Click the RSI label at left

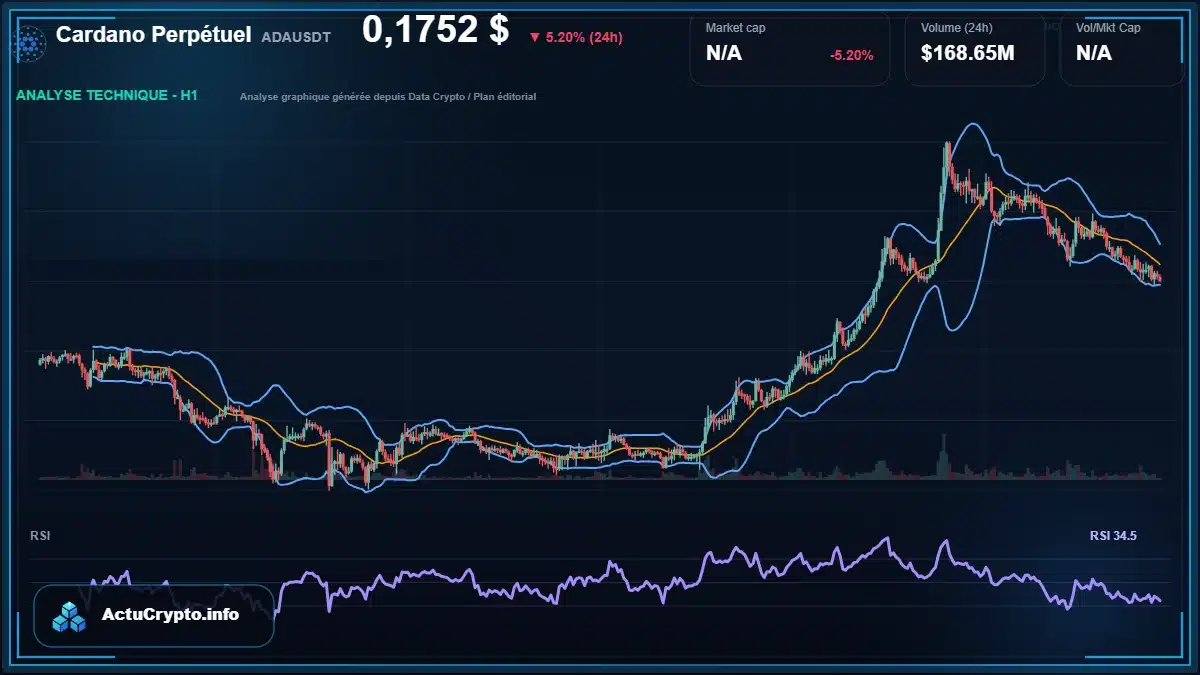(x=40, y=536)
